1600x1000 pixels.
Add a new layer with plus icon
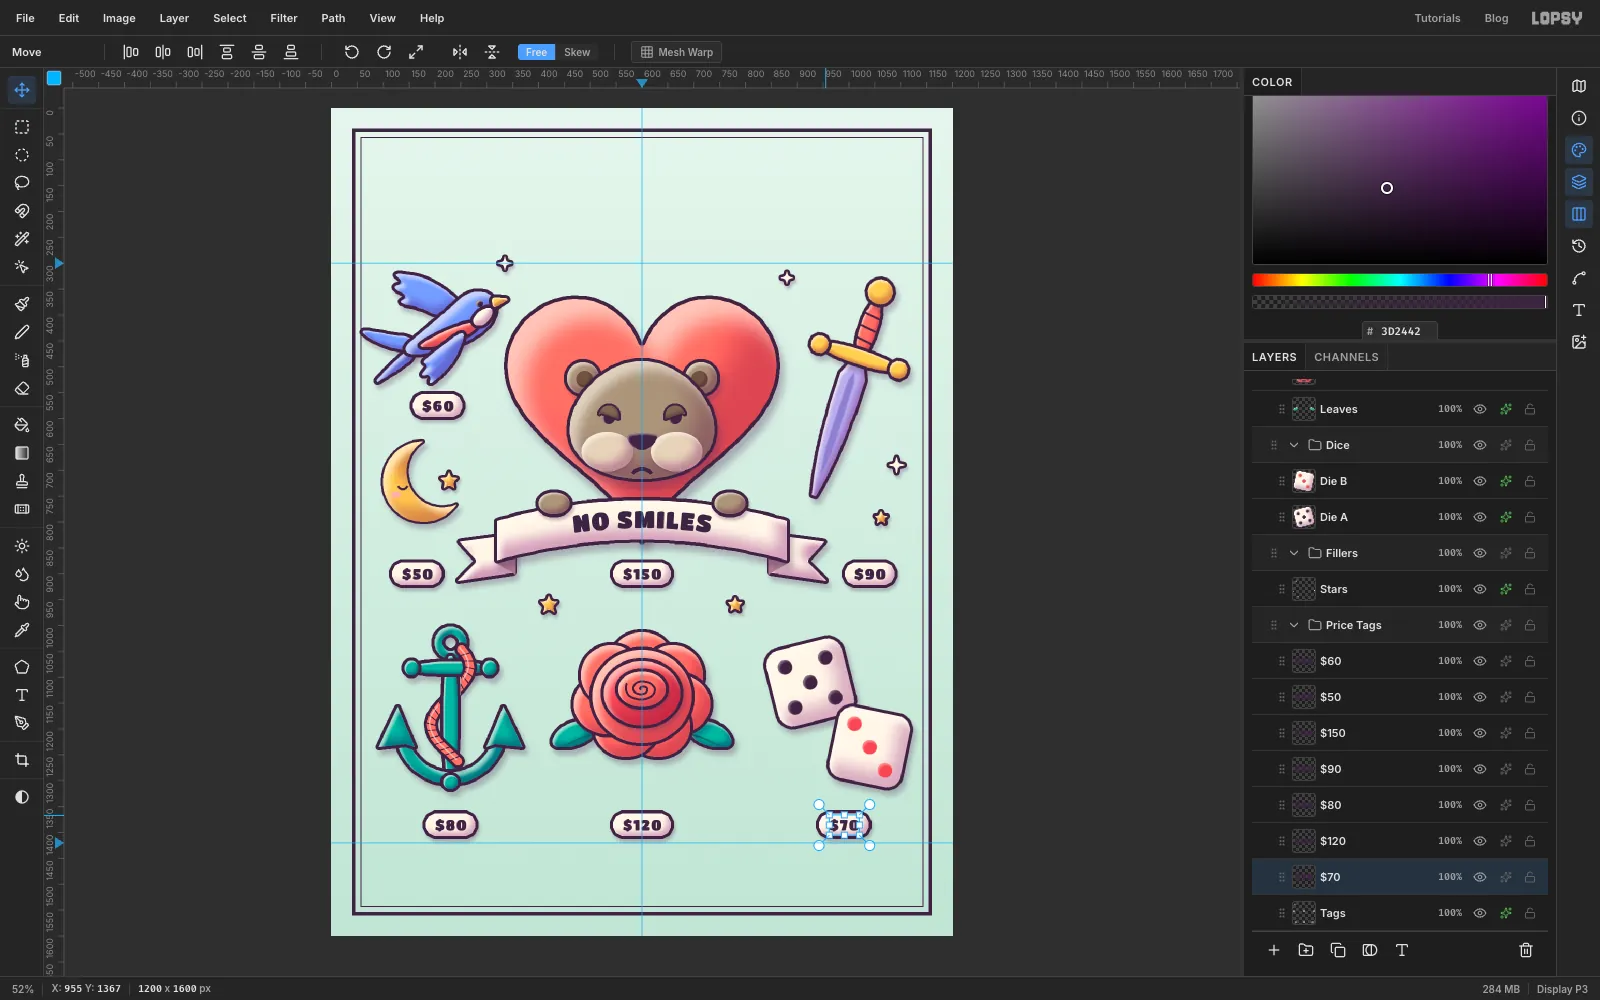point(1274,950)
